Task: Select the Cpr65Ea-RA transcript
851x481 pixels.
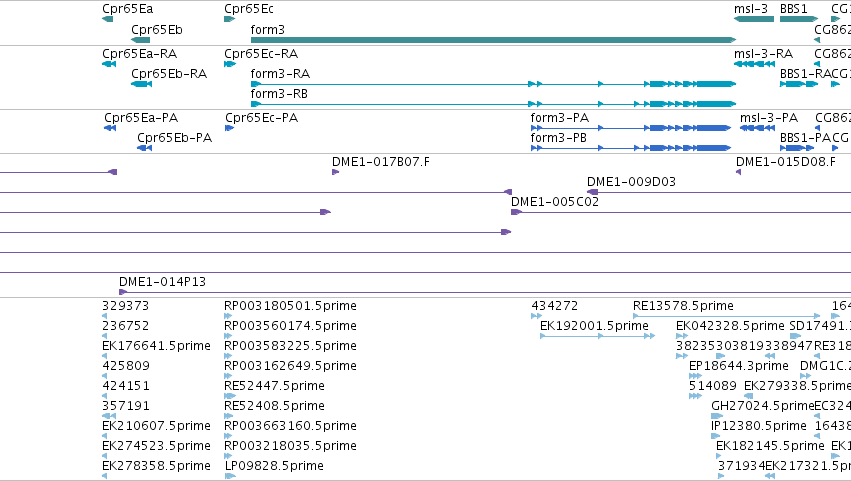Action: [109, 64]
